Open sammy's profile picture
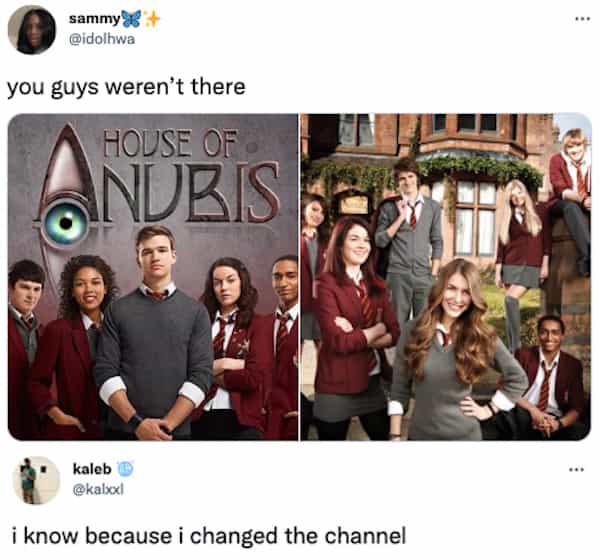600x560 pixels. point(32,31)
